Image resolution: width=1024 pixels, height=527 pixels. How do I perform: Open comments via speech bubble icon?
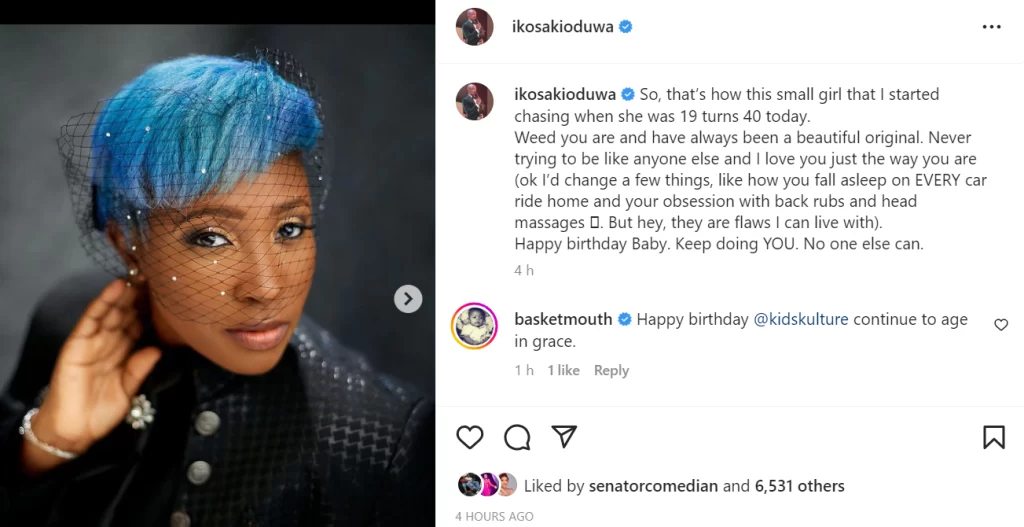pos(517,437)
